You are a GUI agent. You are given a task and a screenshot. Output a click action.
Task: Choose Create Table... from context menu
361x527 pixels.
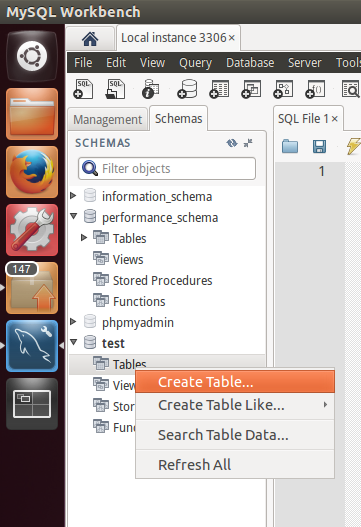coord(235,382)
